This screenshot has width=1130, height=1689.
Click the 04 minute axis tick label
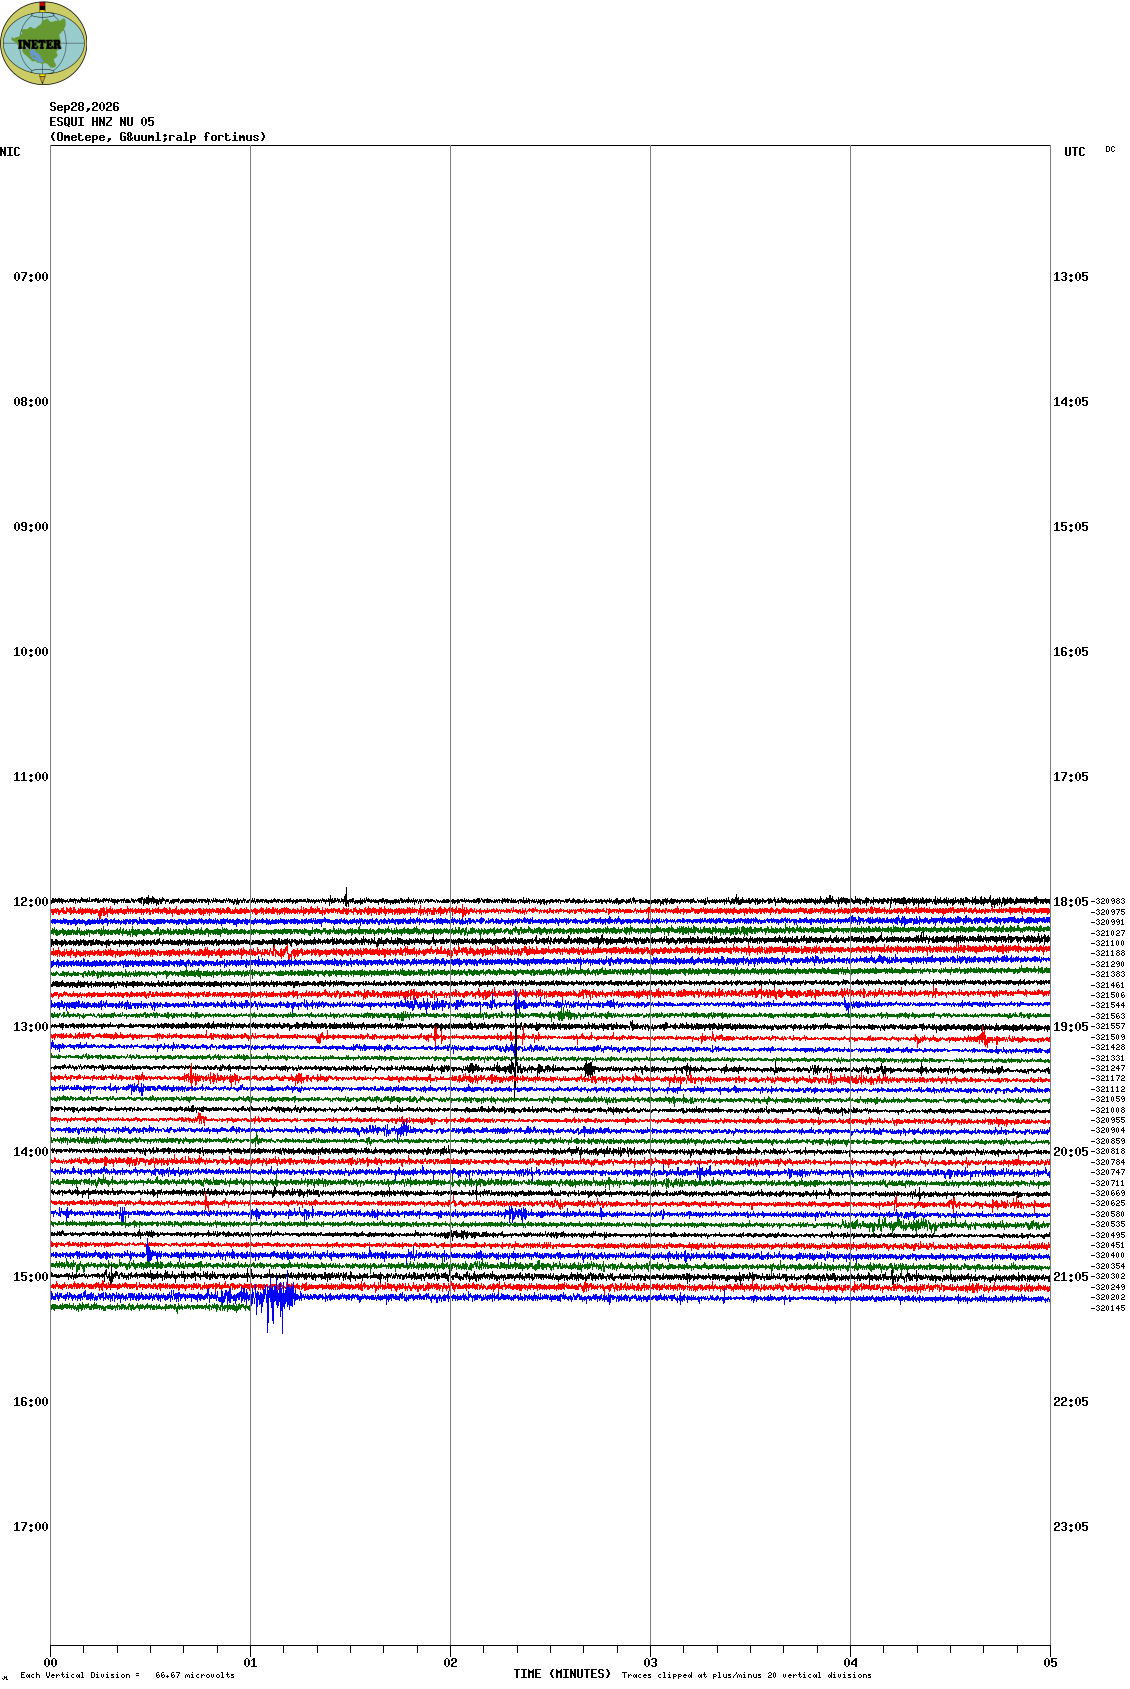tap(850, 1663)
